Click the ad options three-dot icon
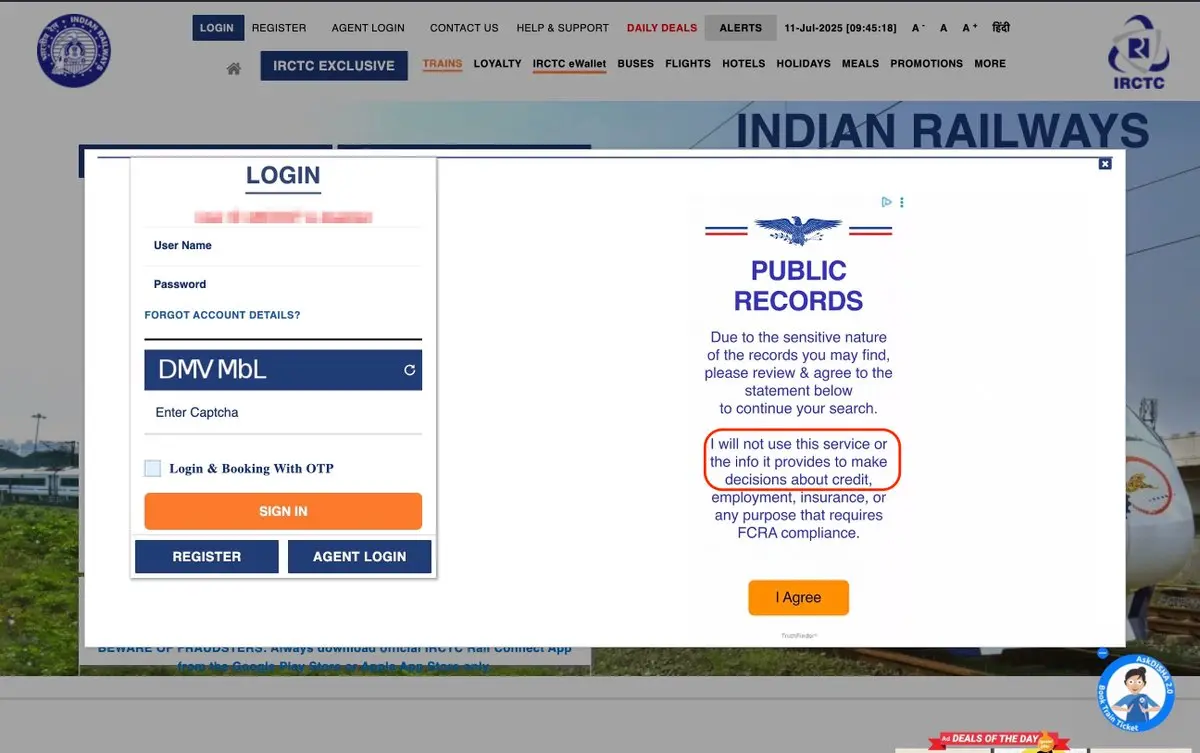 [x=902, y=202]
